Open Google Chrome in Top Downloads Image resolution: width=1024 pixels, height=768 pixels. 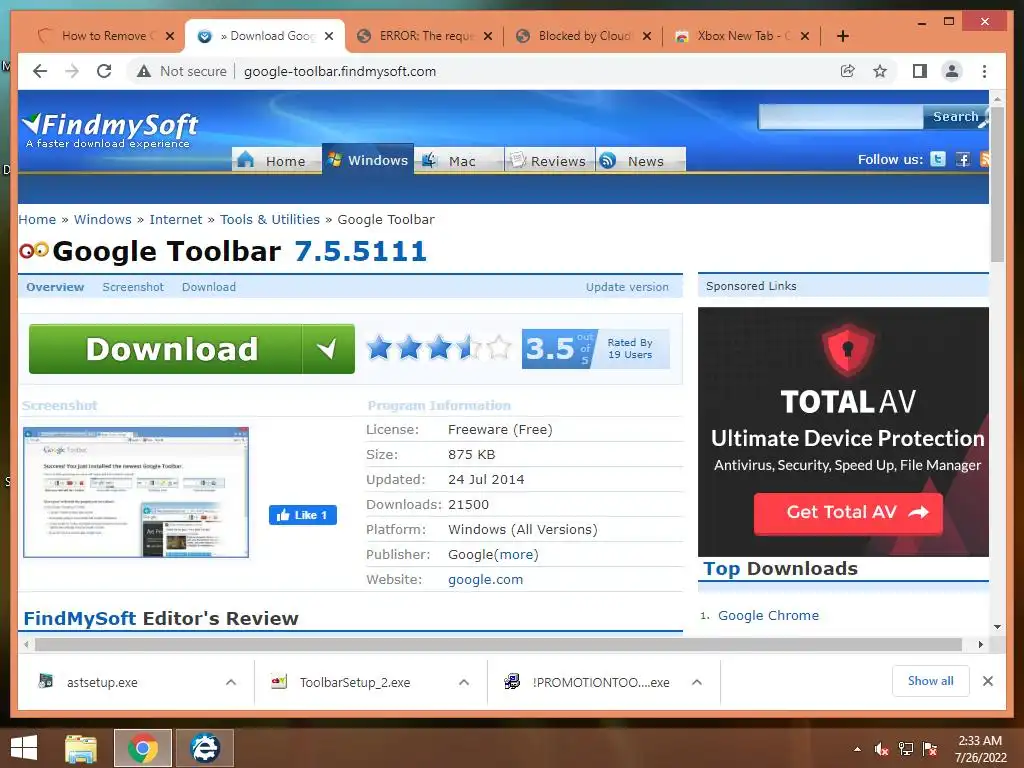pyautogui.click(x=768, y=615)
